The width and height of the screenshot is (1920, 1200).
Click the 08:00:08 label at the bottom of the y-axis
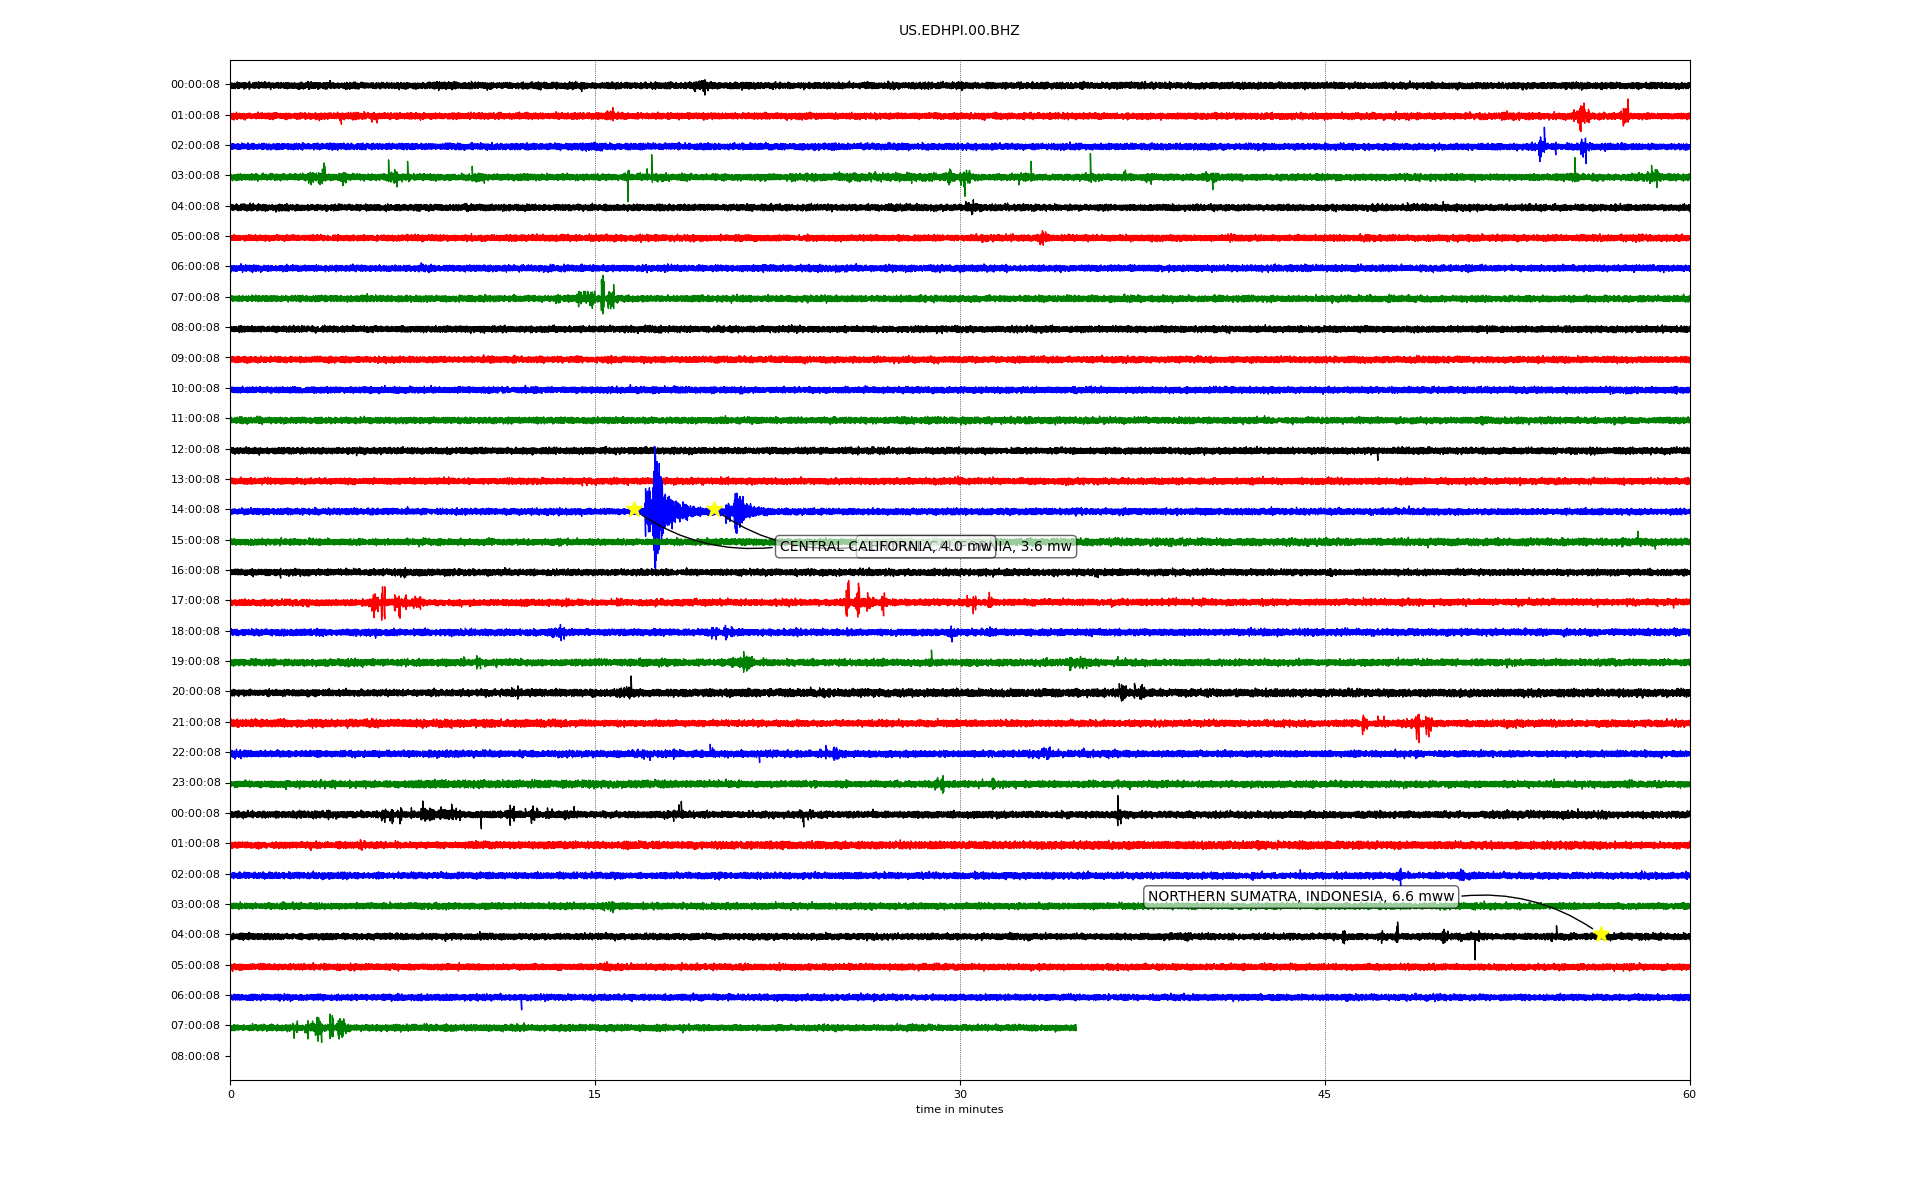tap(195, 1057)
